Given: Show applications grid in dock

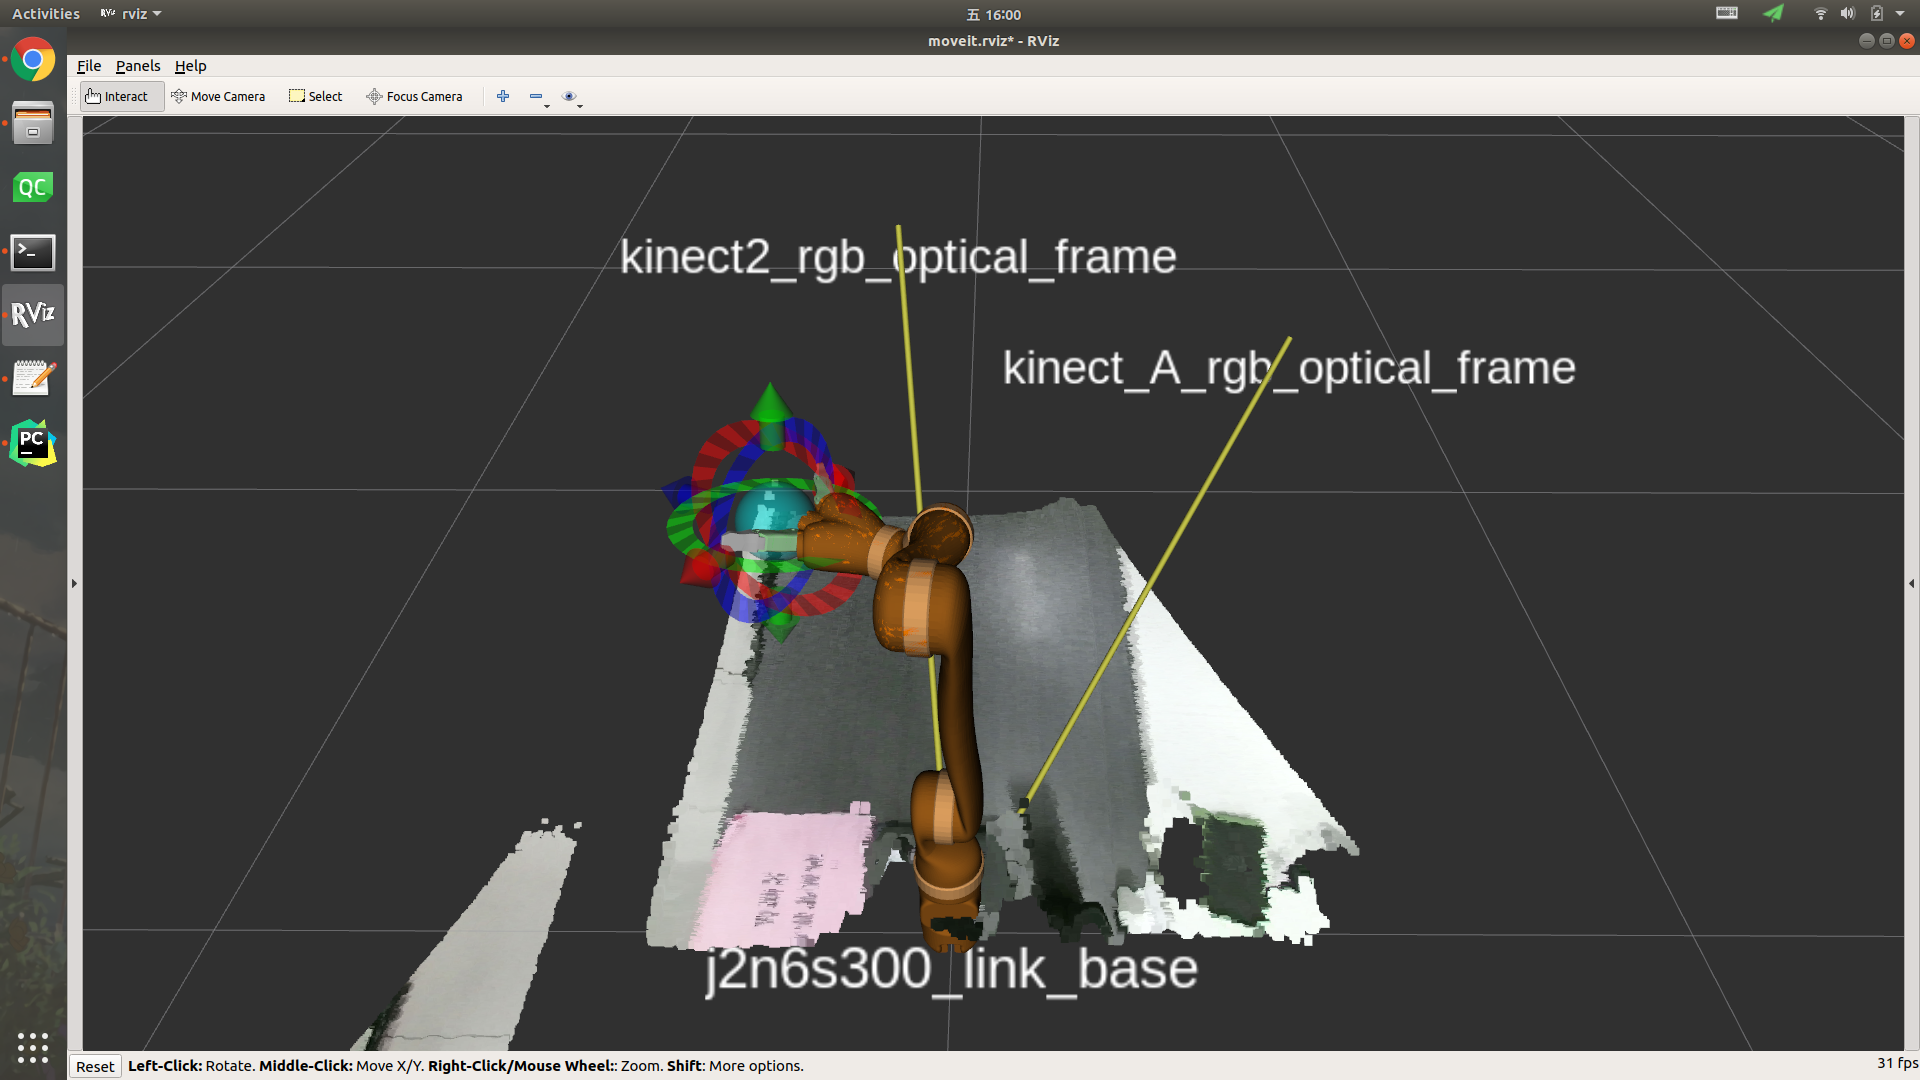Looking at the screenshot, I should [x=33, y=1047].
